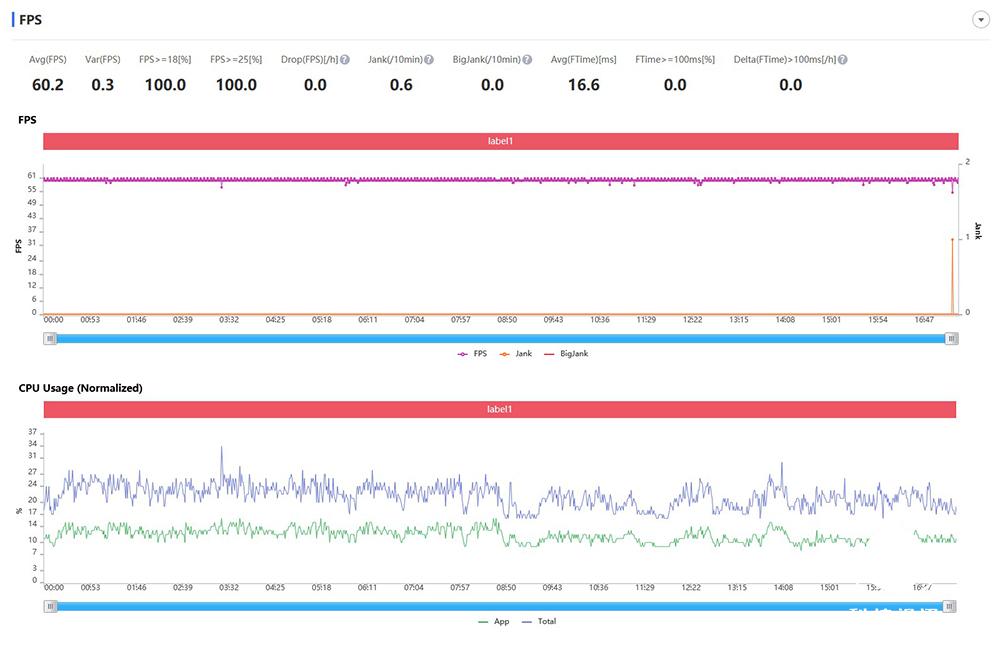Screen dimensions: 1000x661
Task: Click the CPU total peak near 03:32
Action: pos(221,448)
